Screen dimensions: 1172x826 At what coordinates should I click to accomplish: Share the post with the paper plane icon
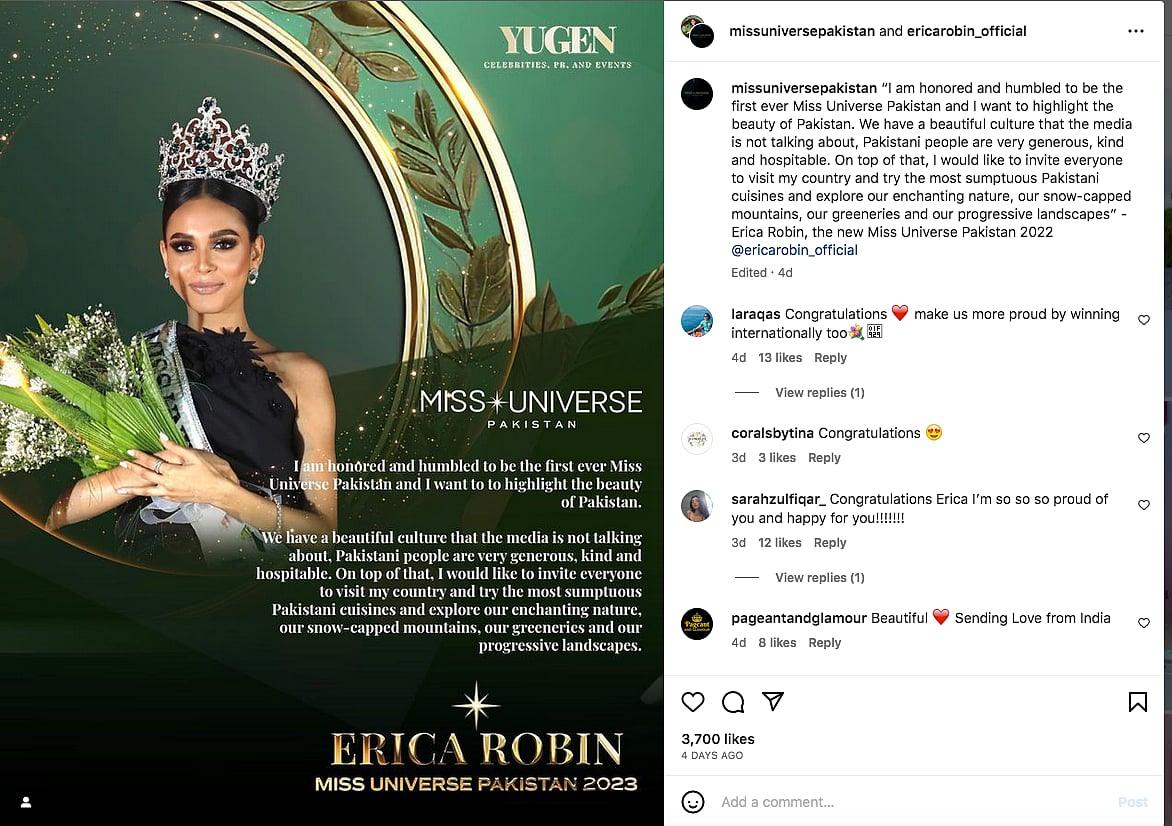tap(773, 701)
